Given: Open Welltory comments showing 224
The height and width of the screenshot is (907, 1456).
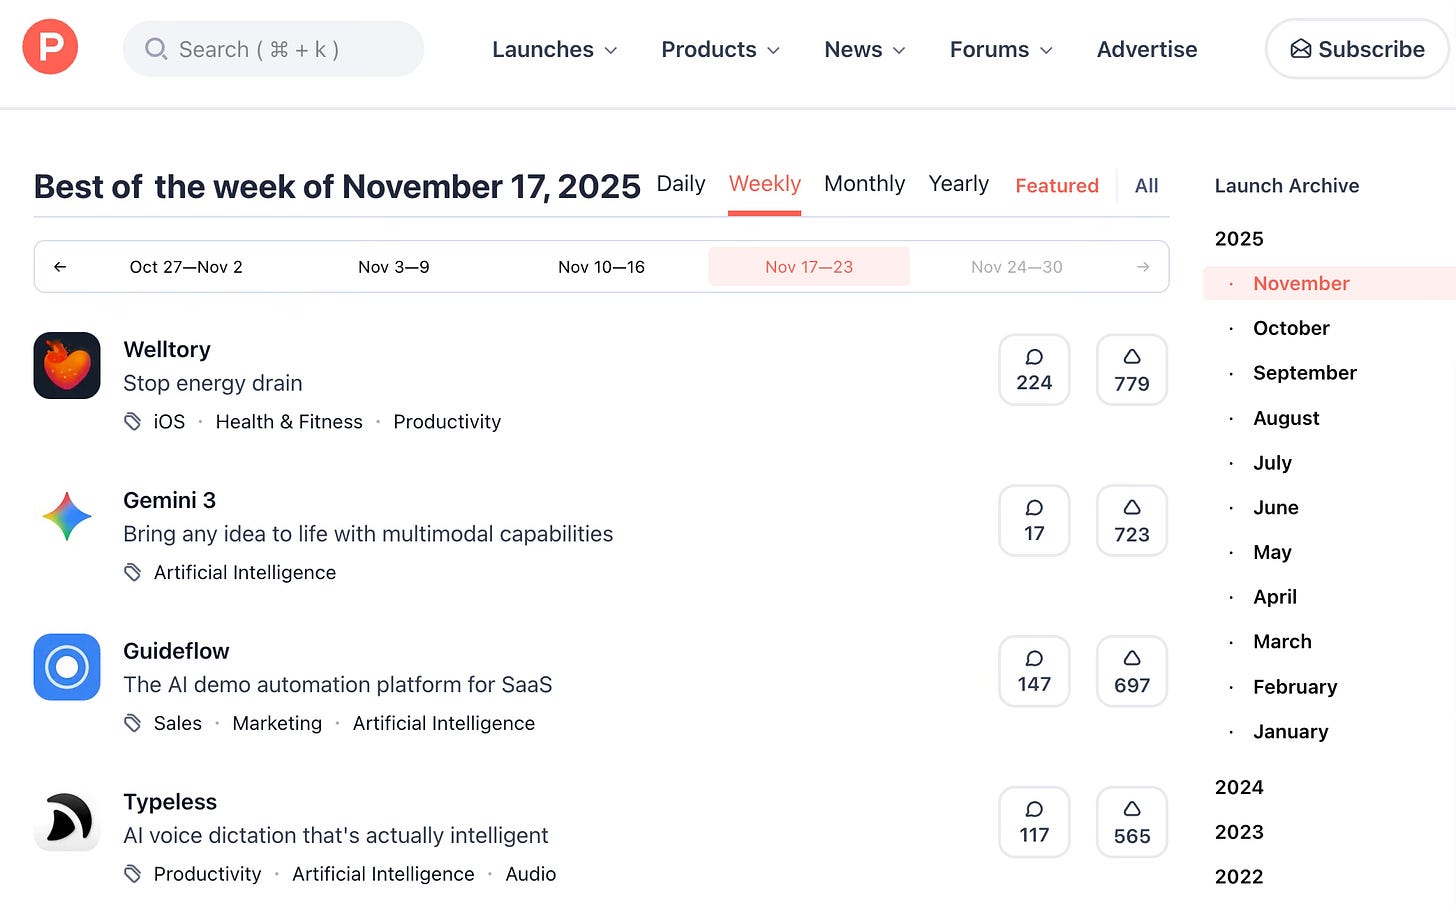Looking at the screenshot, I should click(1034, 370).
